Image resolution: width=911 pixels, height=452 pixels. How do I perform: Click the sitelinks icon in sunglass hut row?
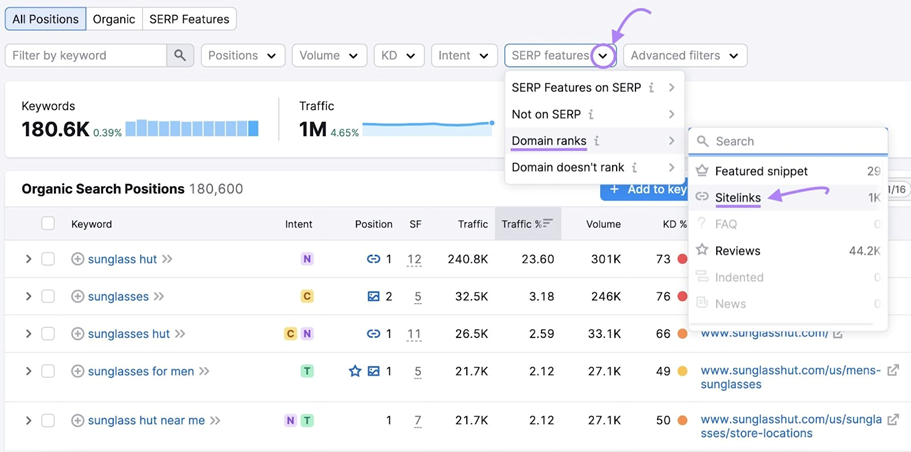[x=373, y=259]
